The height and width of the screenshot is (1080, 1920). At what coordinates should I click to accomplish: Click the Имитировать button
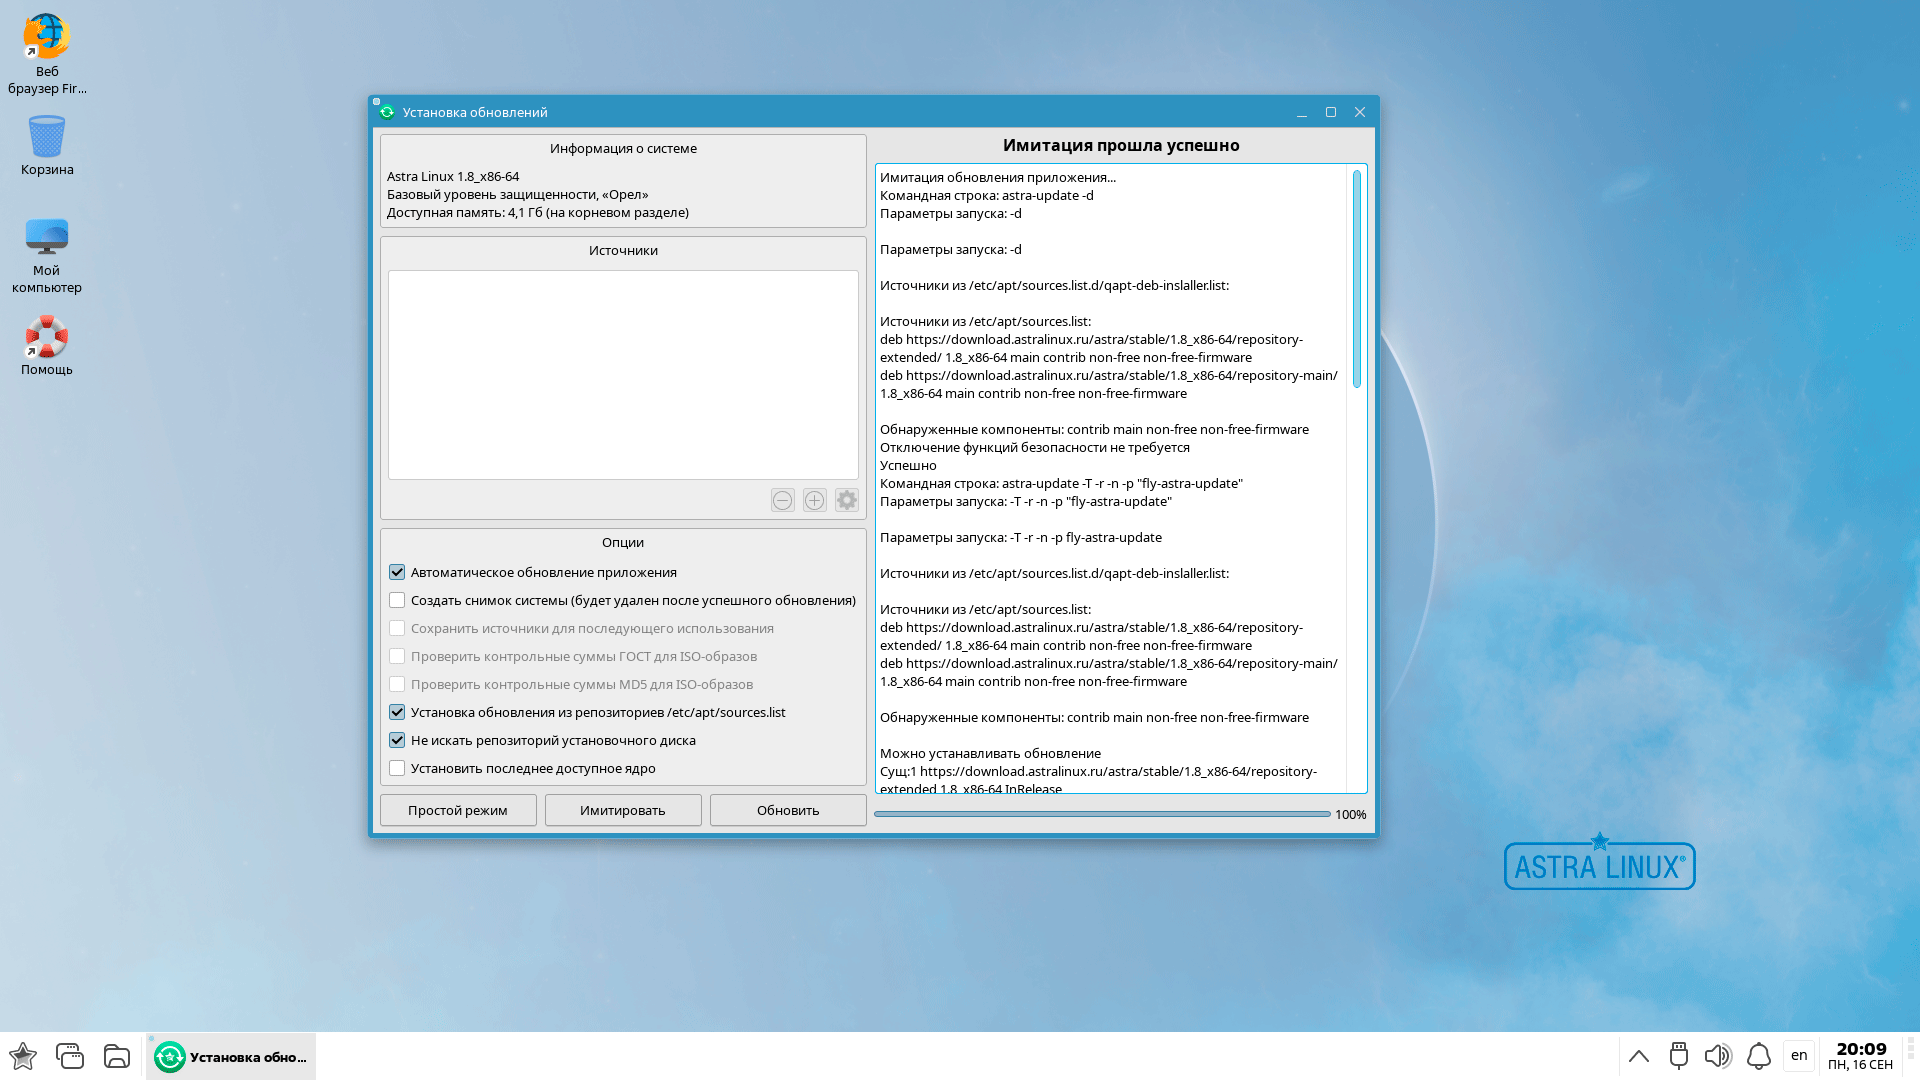[x=623, y=810]
